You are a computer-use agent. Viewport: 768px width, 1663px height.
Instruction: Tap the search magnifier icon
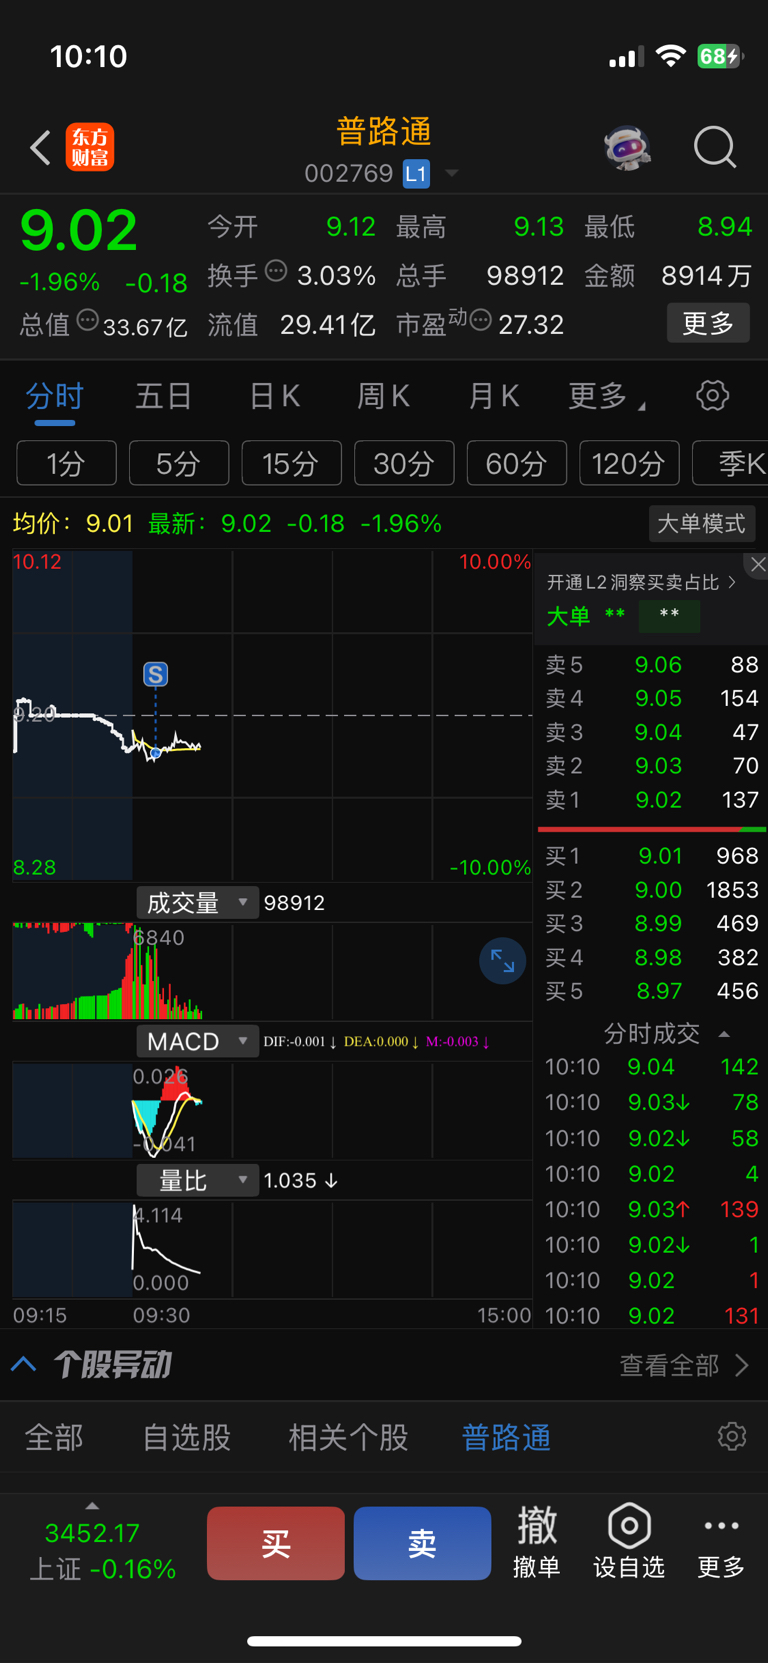(x=715, y=148)
